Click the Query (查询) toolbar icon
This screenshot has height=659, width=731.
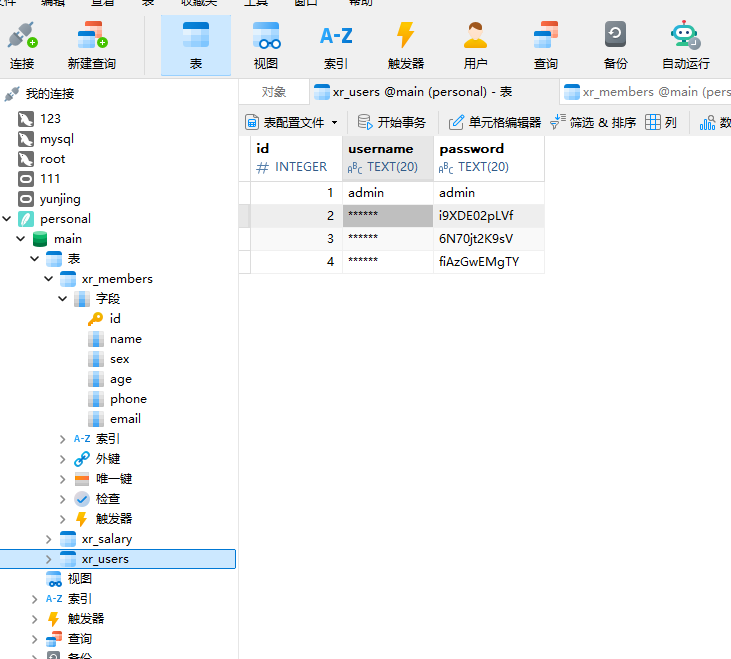[x=545, y=45]
